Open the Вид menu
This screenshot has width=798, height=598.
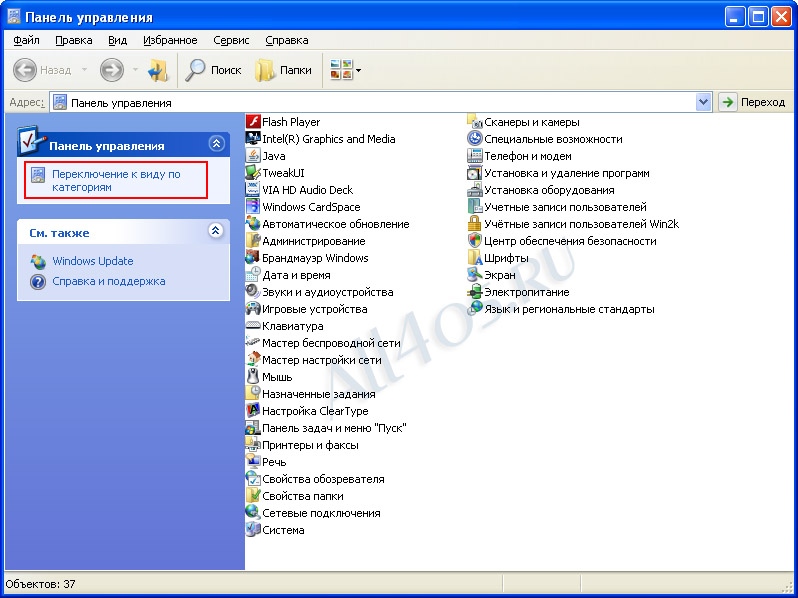118,40
